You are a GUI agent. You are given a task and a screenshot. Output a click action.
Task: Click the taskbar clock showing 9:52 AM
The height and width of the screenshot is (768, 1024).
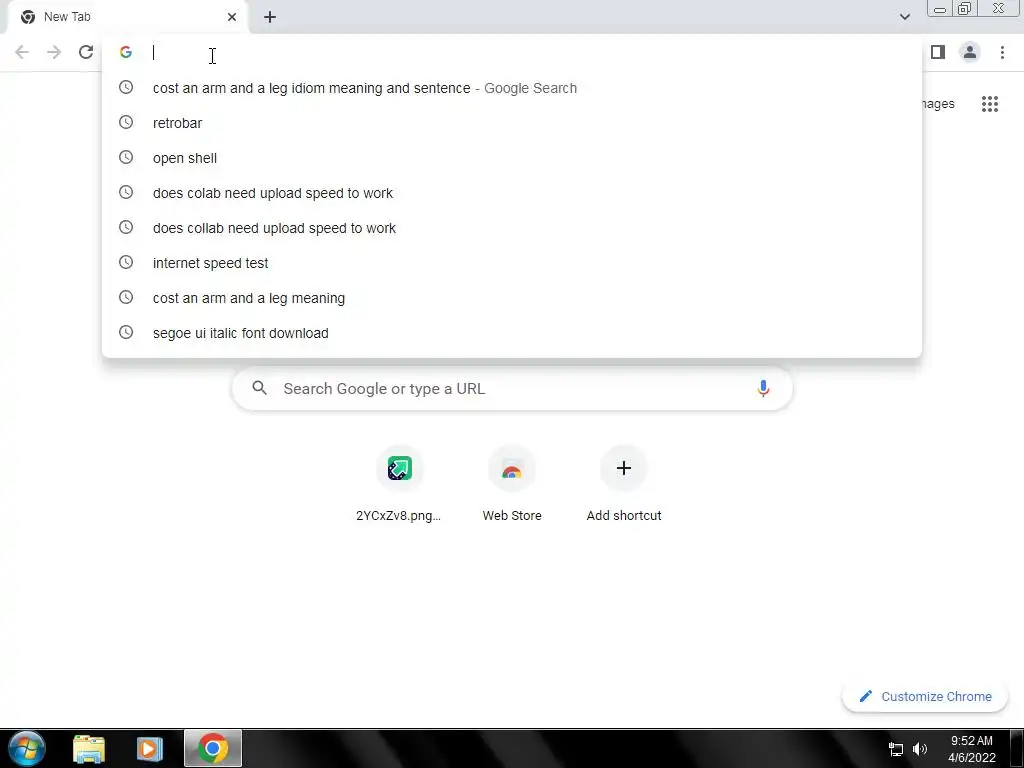pos(972,749)
